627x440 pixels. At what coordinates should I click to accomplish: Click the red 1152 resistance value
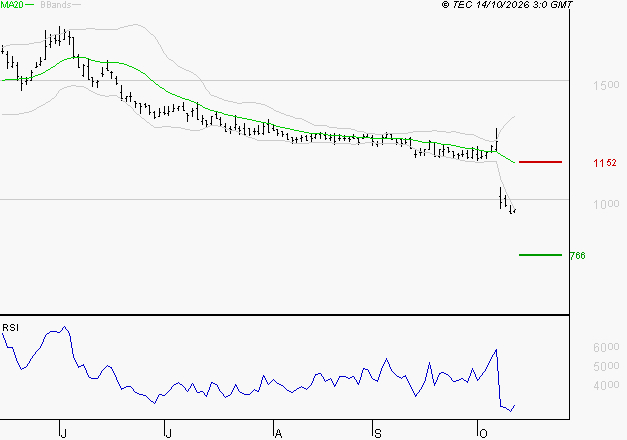pos(605,163)
